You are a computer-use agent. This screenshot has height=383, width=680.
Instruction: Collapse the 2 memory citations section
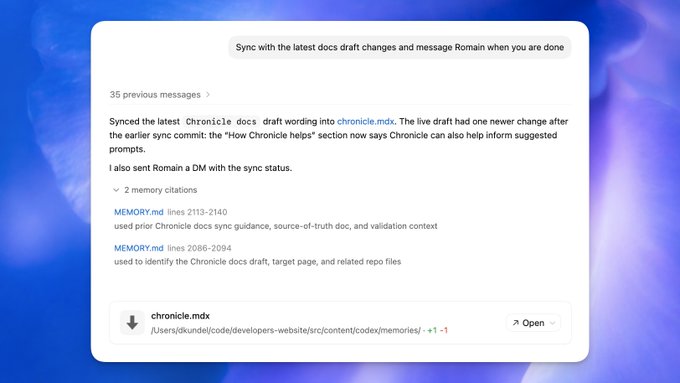point(155,190)
